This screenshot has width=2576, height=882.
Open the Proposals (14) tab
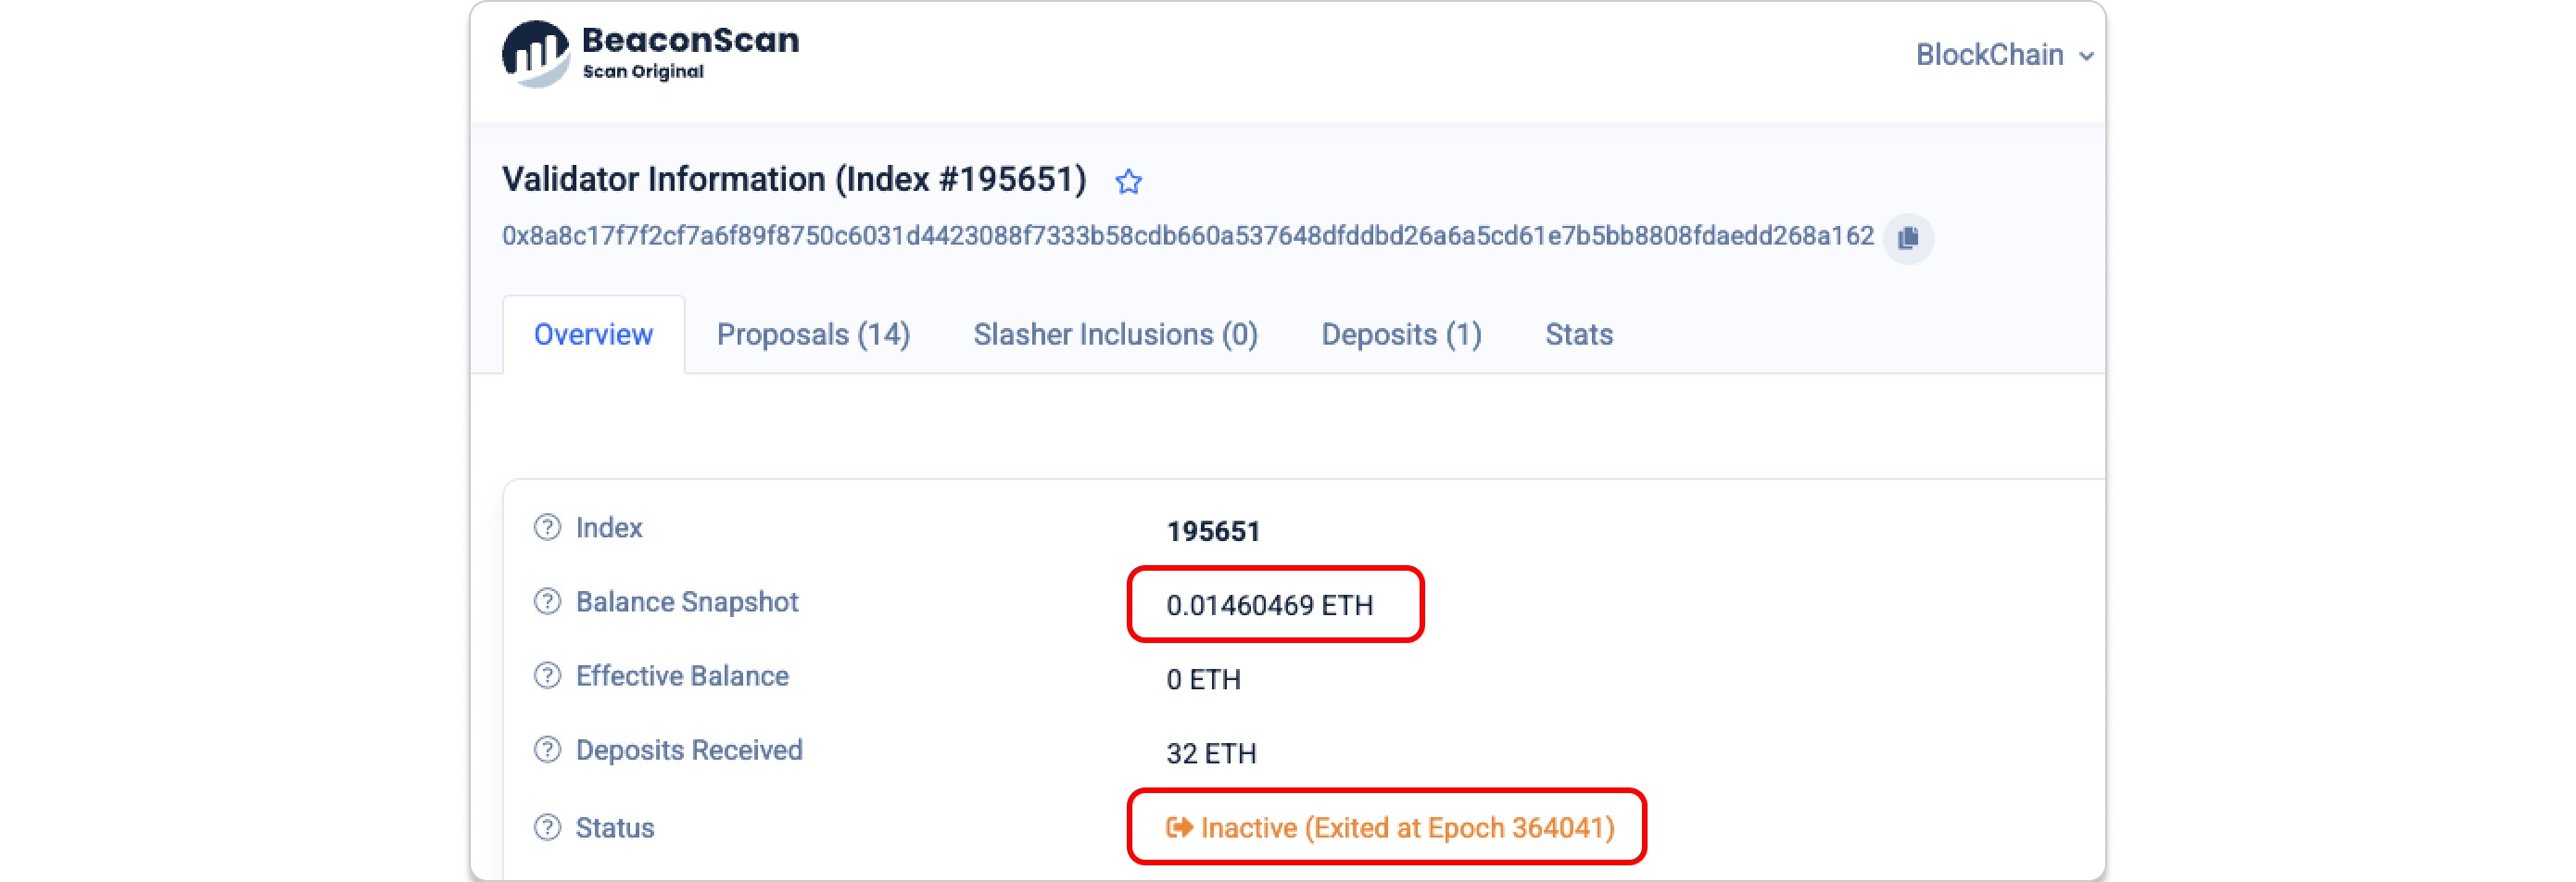[813, 334]
